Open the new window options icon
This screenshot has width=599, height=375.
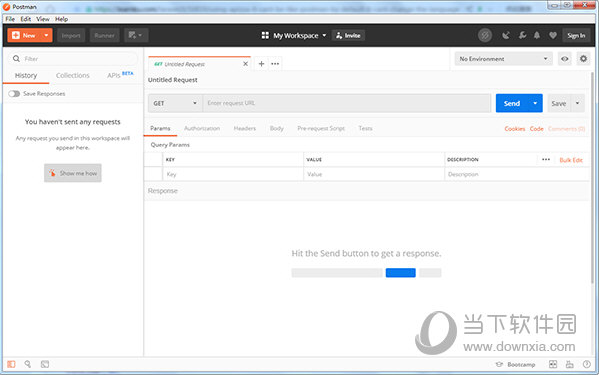point(136,36)
